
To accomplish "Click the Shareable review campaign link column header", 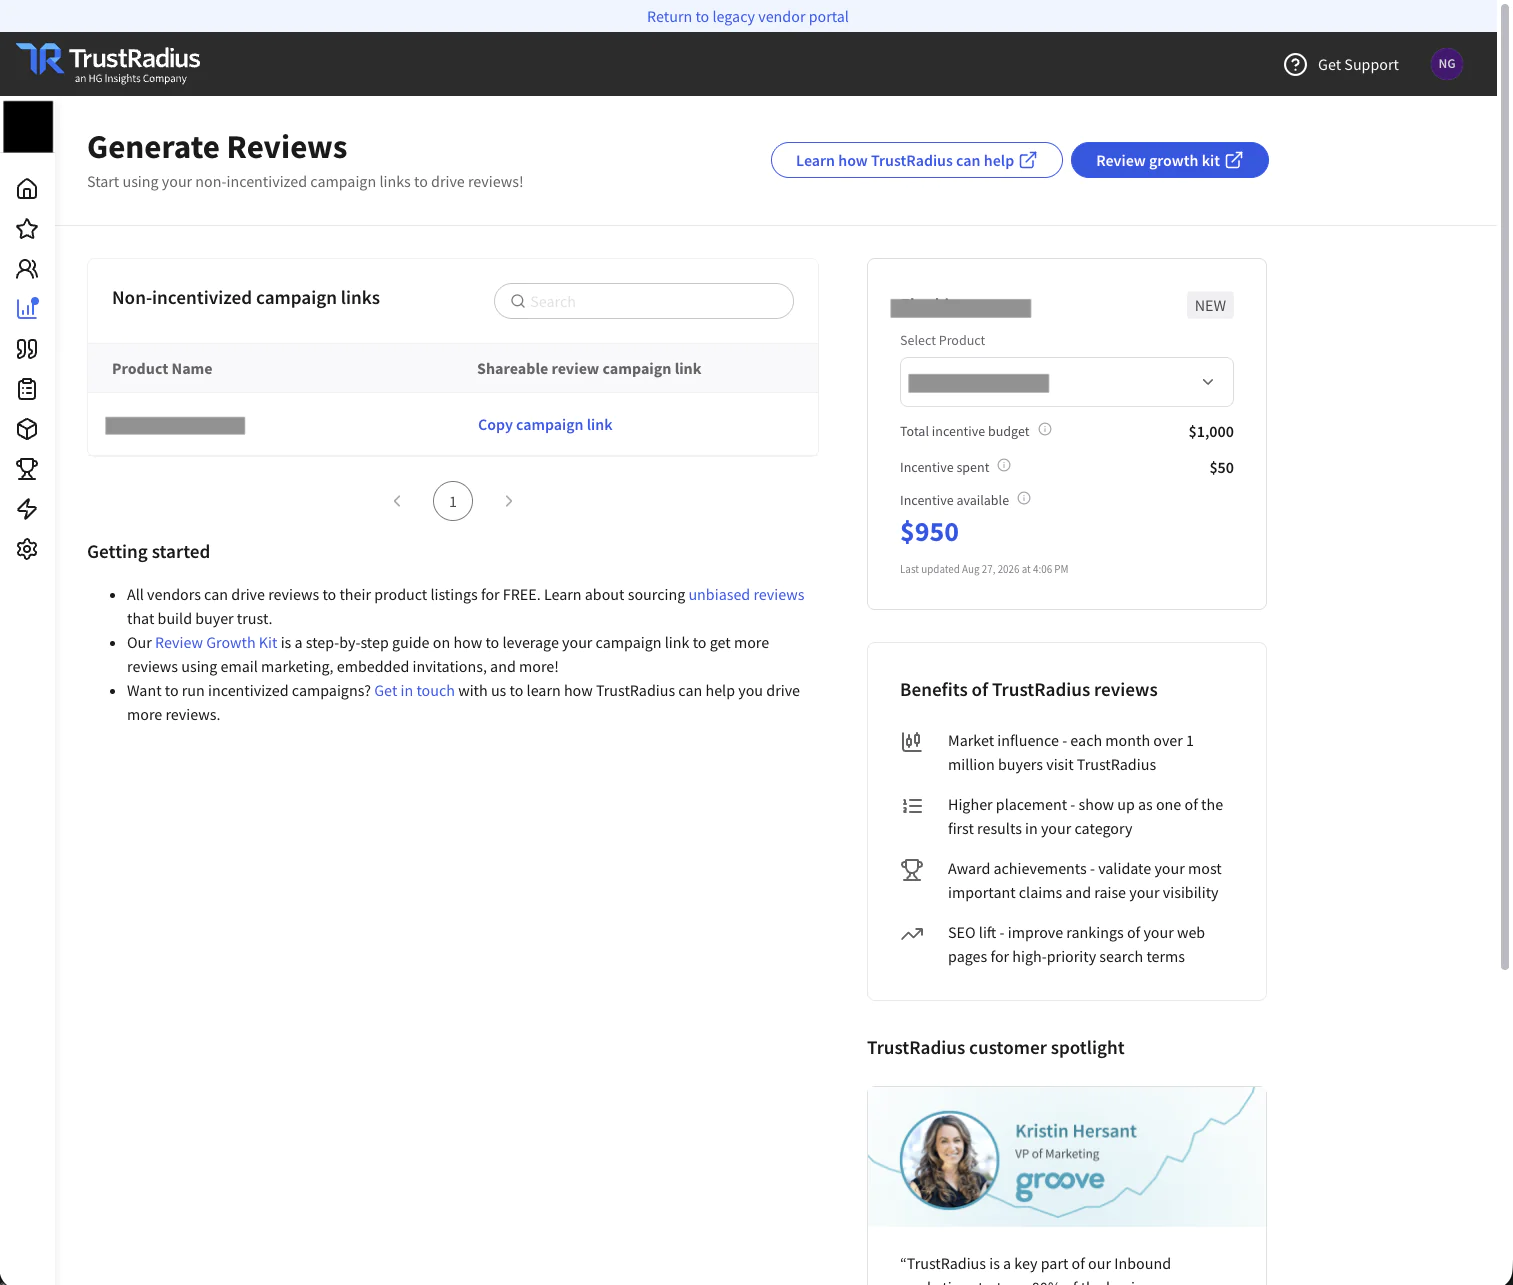I will pos(589,369).
